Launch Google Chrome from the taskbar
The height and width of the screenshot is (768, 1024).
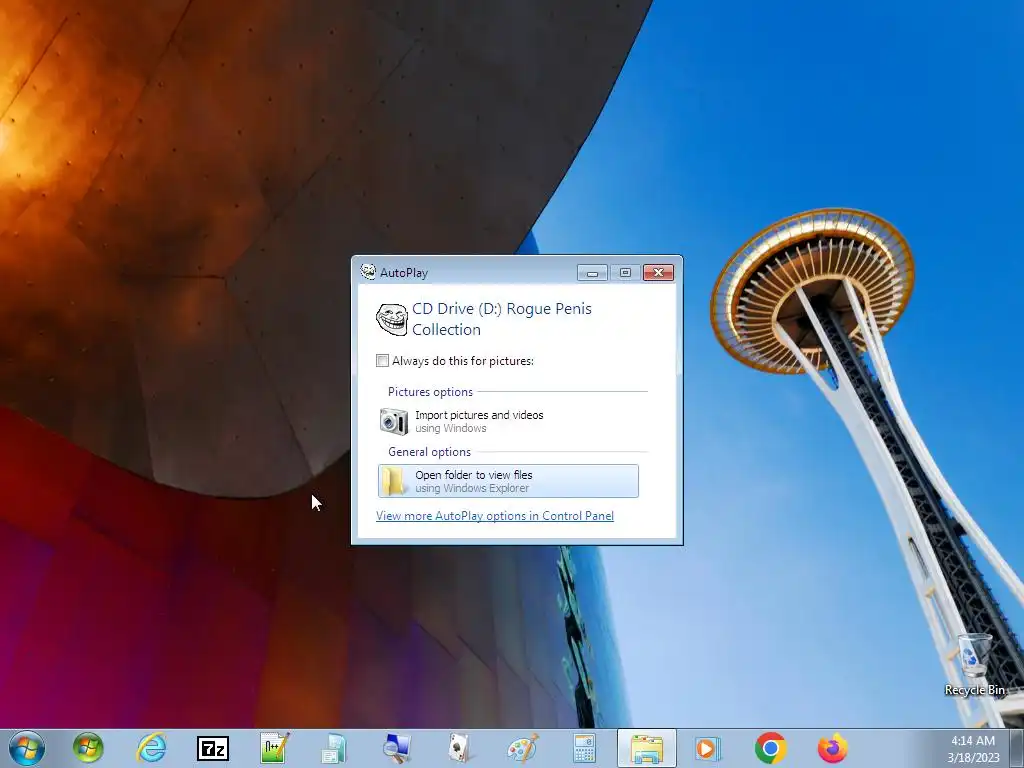click(770, 748)
